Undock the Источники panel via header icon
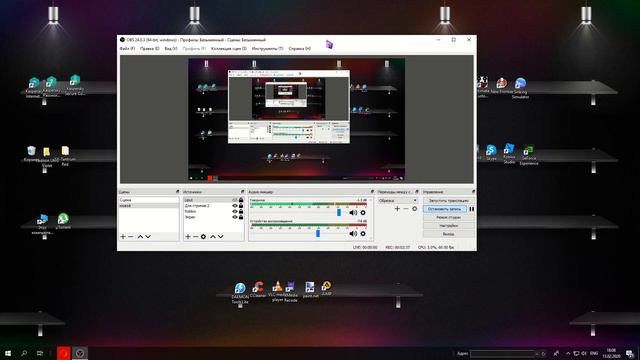The width and height of the screenshot is (640, 360). [x=242, y=191]
